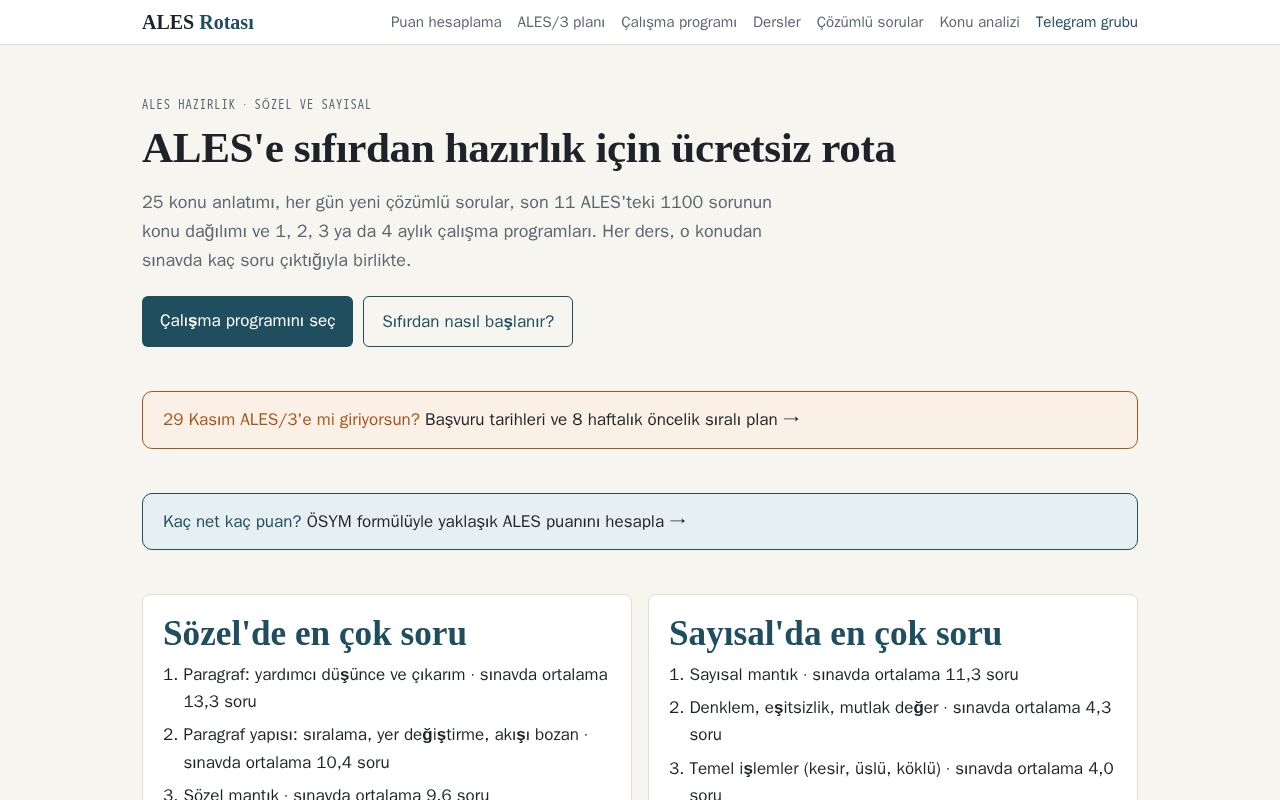Select Çalışma programı in navigation
Viewport: 1280px width, 800px height.
[679, 22]
